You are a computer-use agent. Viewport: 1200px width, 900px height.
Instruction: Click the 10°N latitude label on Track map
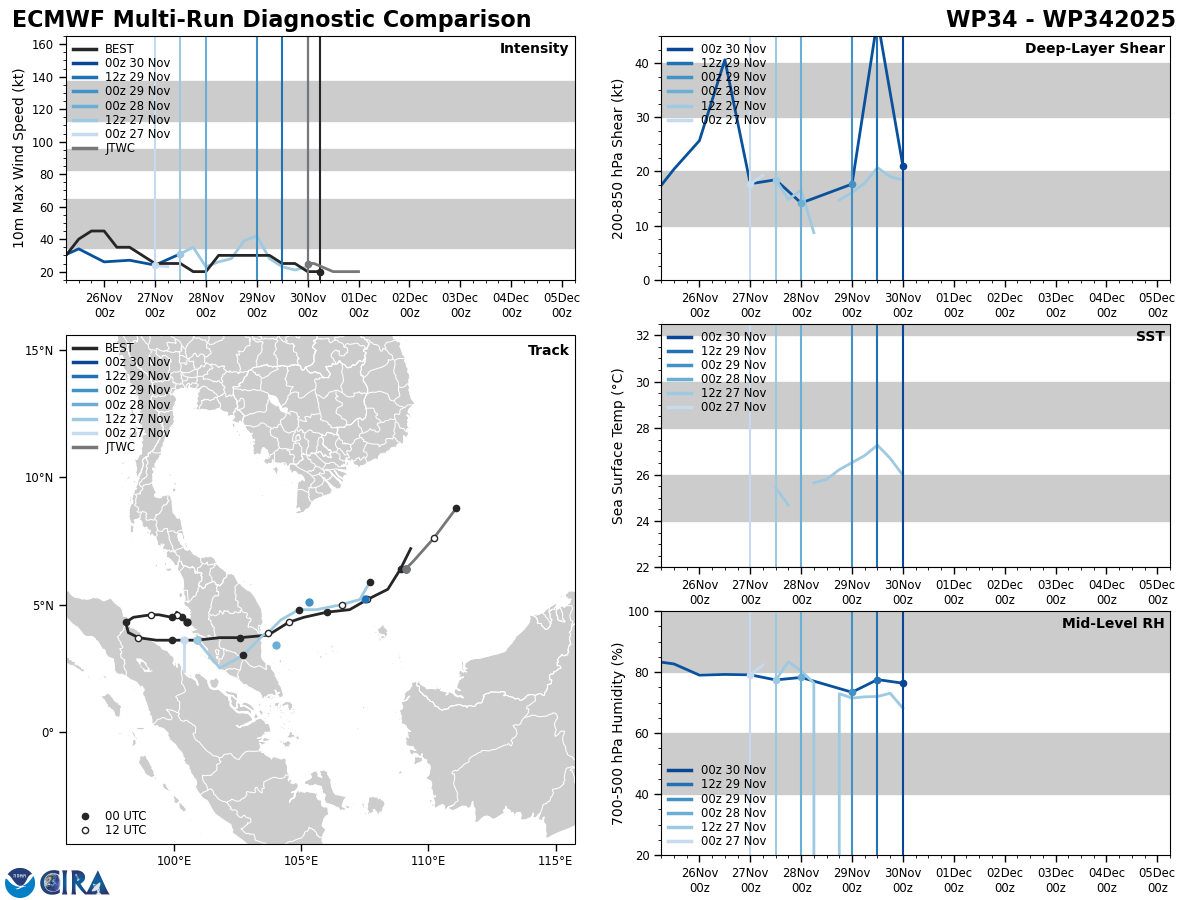[38, 478]
